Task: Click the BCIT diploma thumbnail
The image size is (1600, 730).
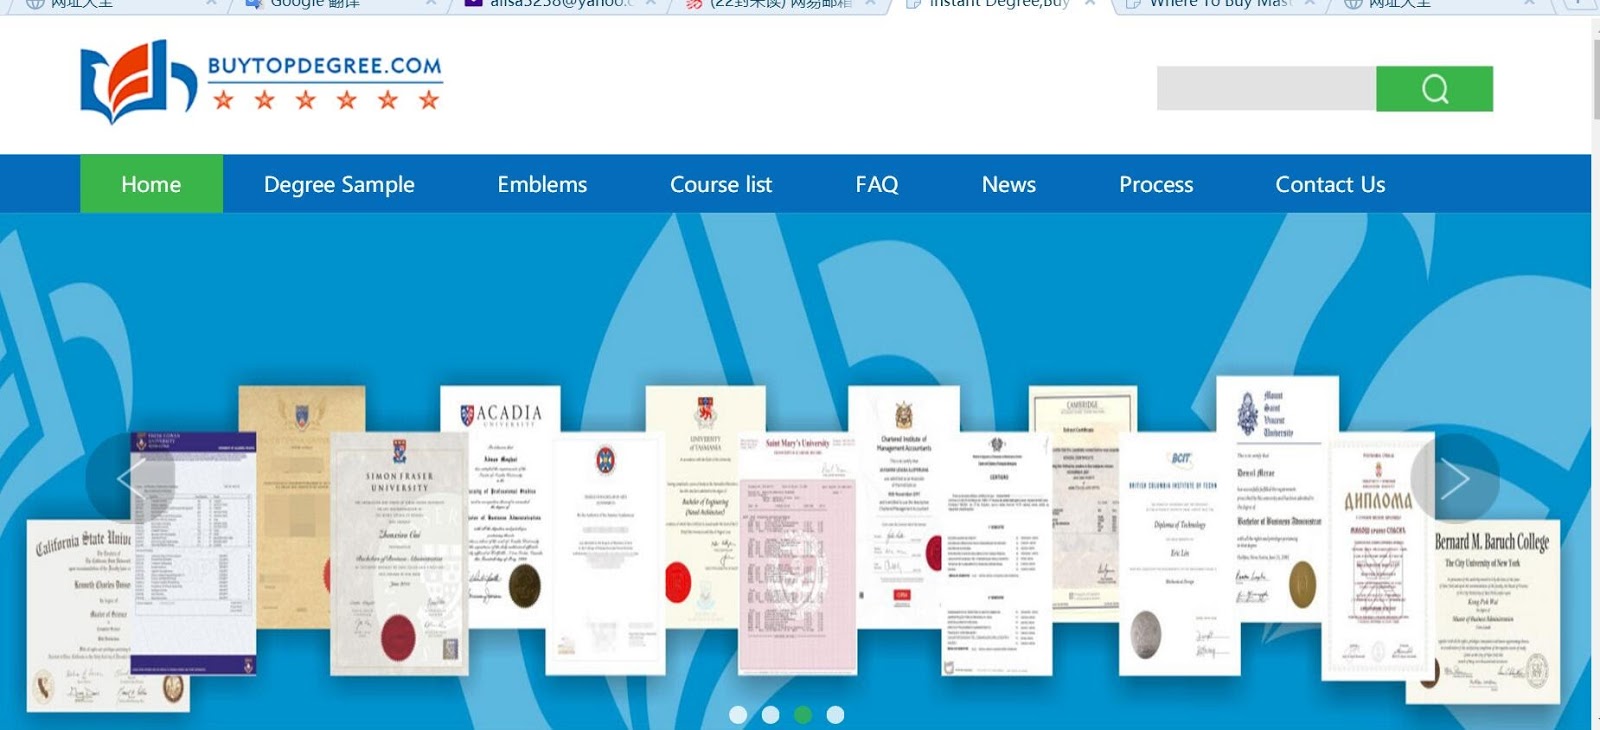Action: coord(1180,555)
